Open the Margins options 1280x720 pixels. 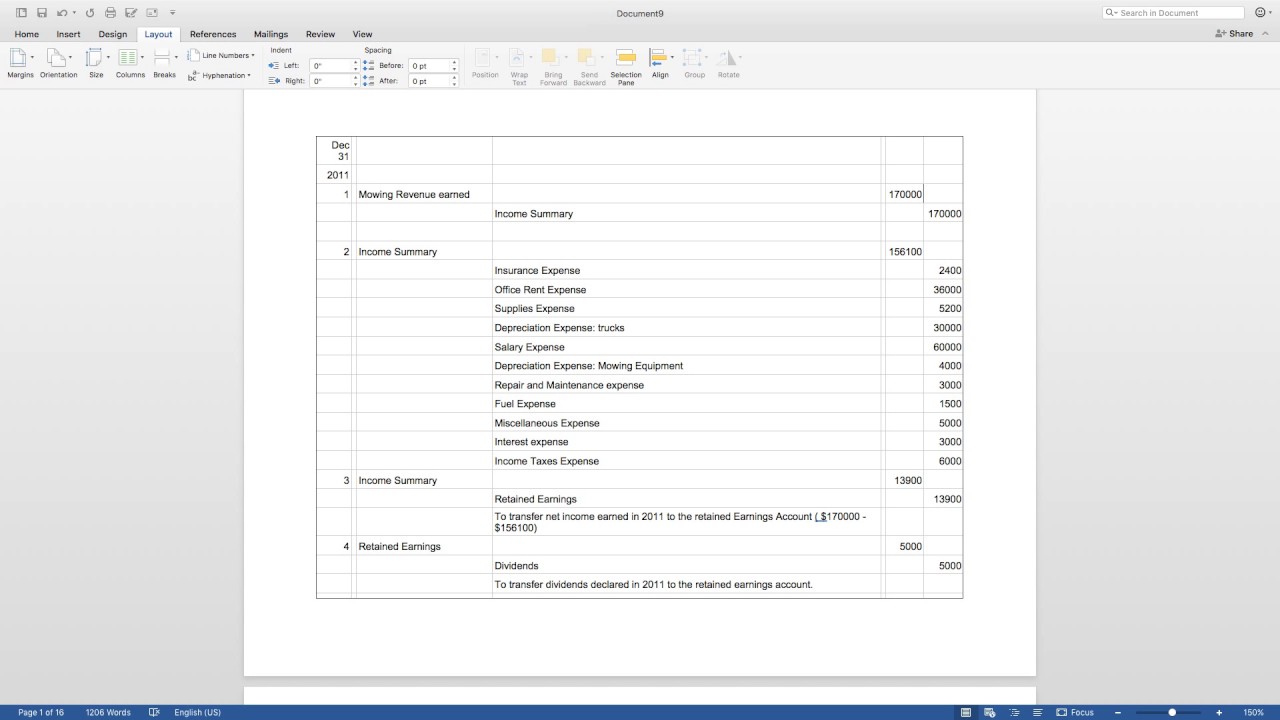coord(20,63)
